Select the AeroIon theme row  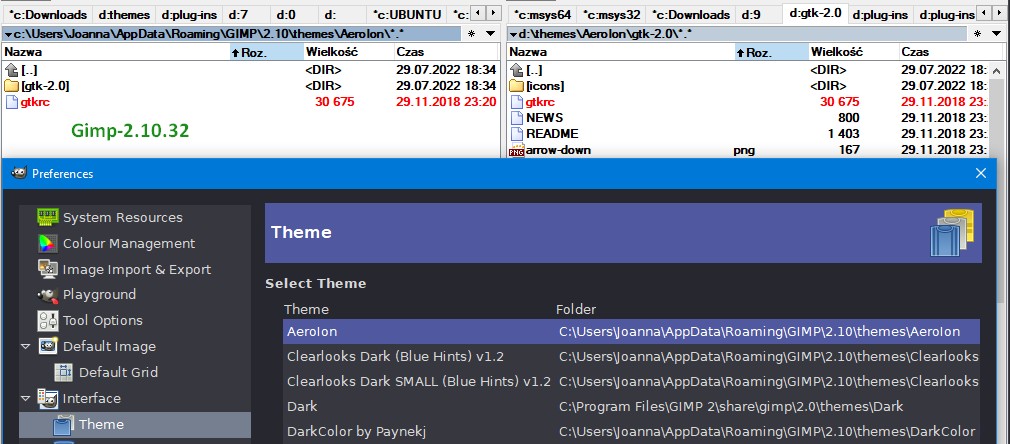point(631,332)
